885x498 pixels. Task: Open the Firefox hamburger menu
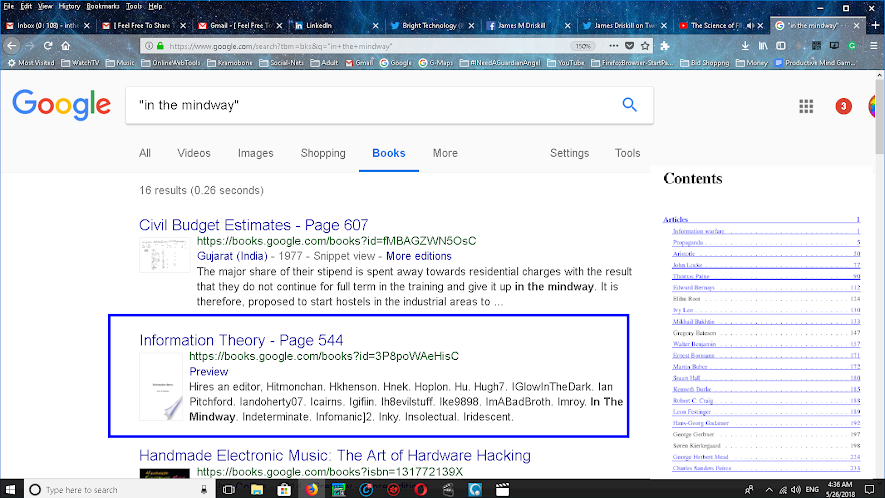tap(873, 46)
